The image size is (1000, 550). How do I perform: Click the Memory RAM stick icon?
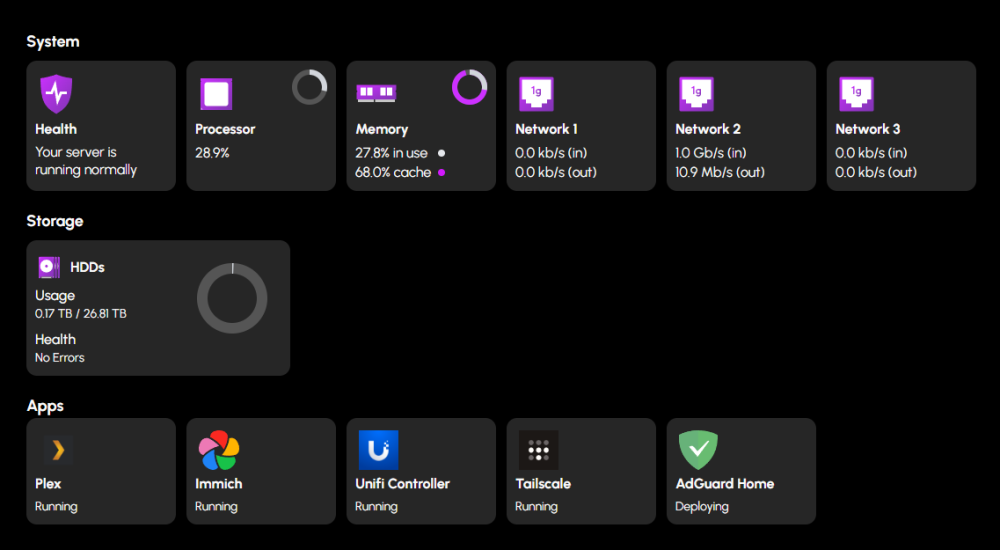(x=376, y=93)
